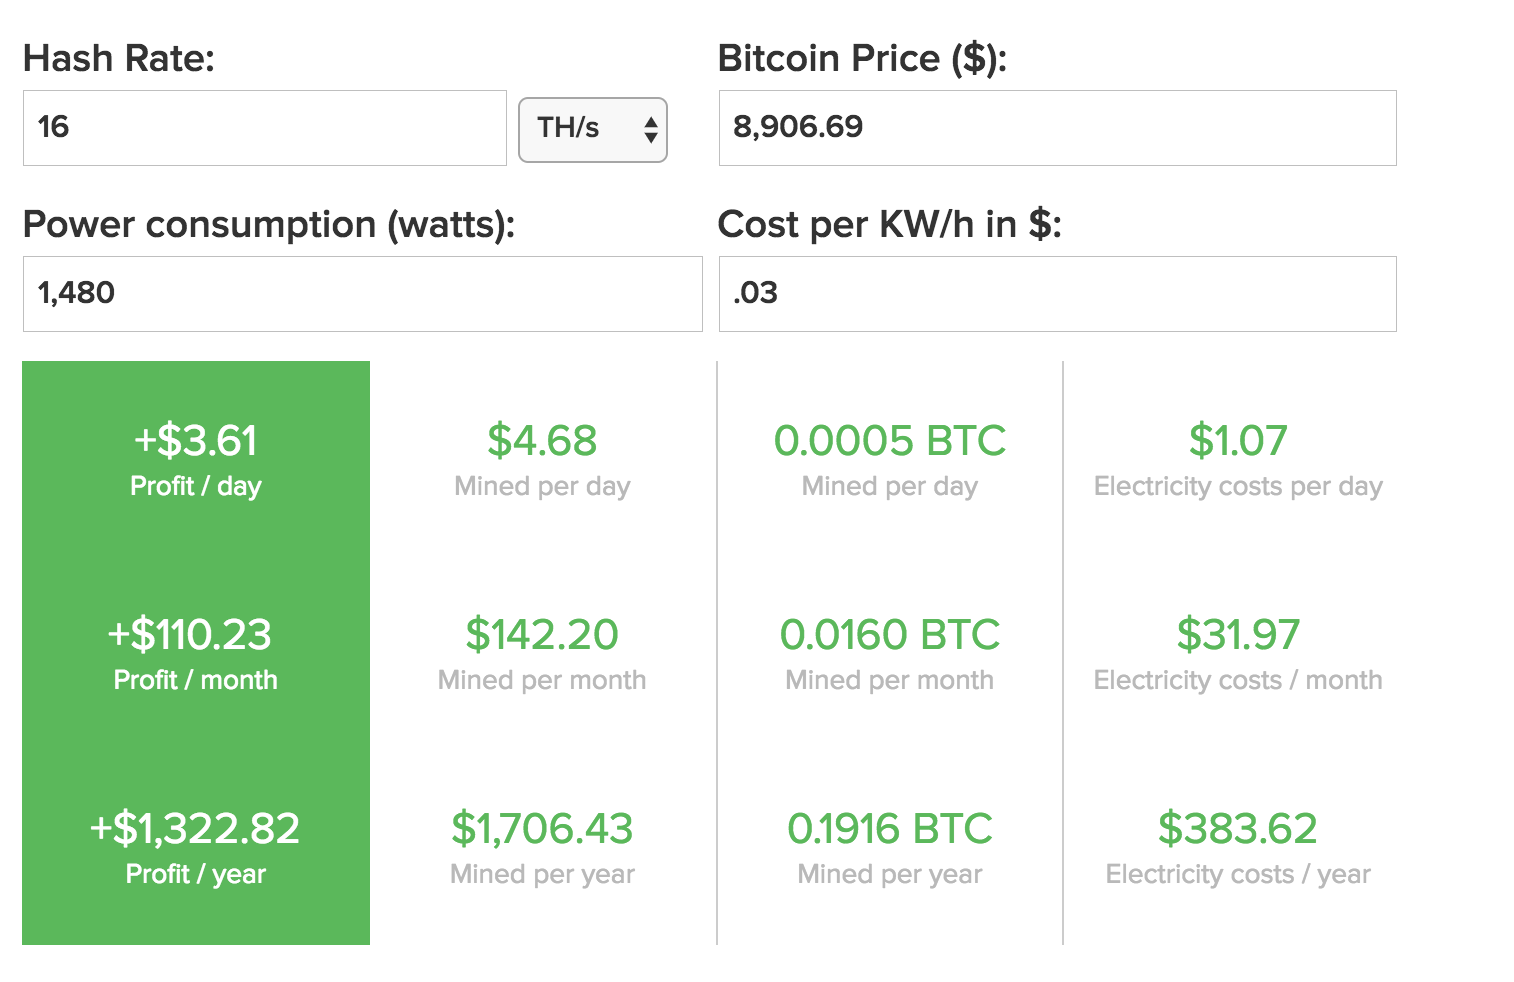The width and height of the screenshot is (1514, 982).
Task: Click the Cost per KW/h field
Action: coord(1057,294)
